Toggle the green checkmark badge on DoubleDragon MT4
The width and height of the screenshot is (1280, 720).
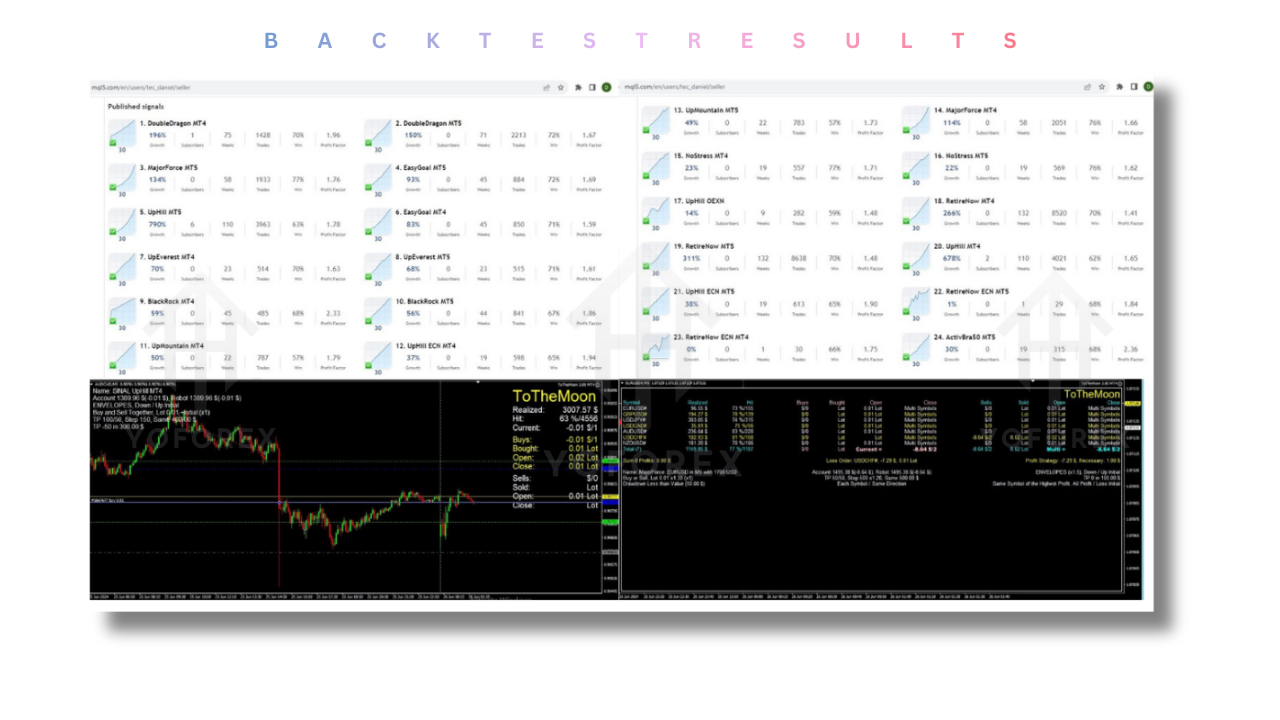[x=113, y=143]
